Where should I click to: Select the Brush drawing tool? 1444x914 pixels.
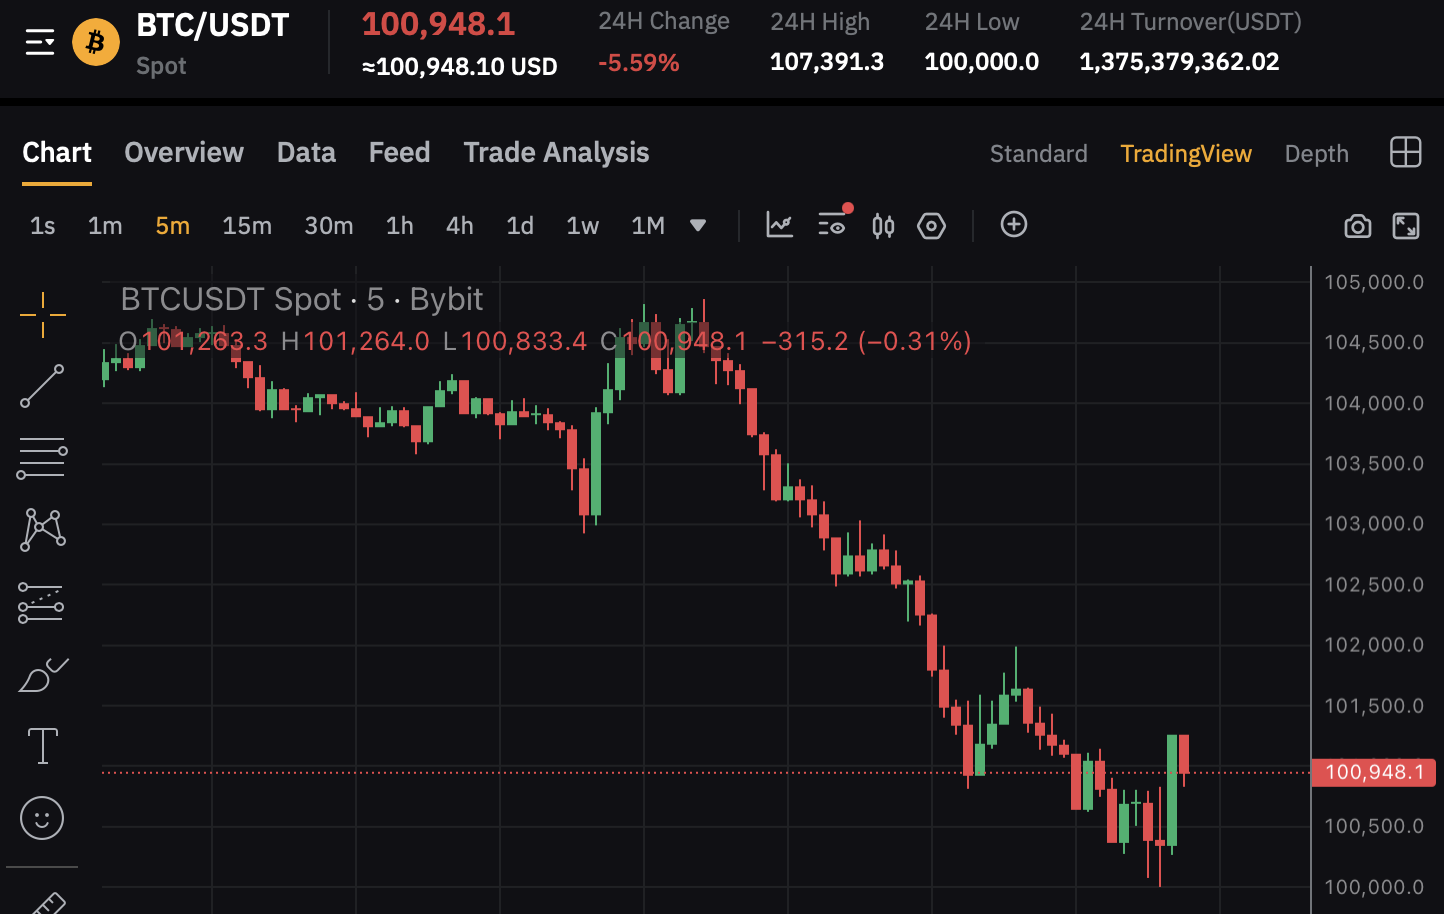coord(42,675)
